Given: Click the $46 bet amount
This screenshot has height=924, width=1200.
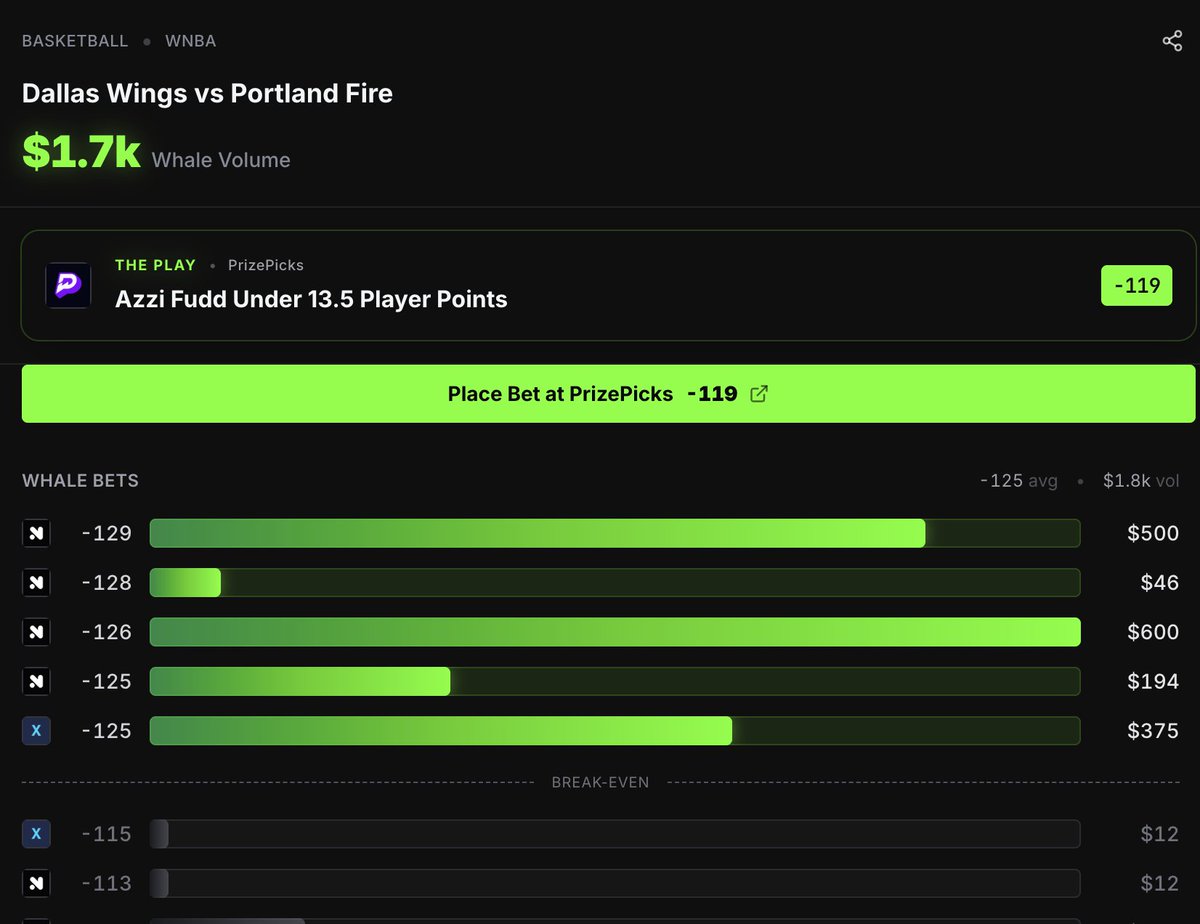Looking at the screenshot, I should point(1159,582).
